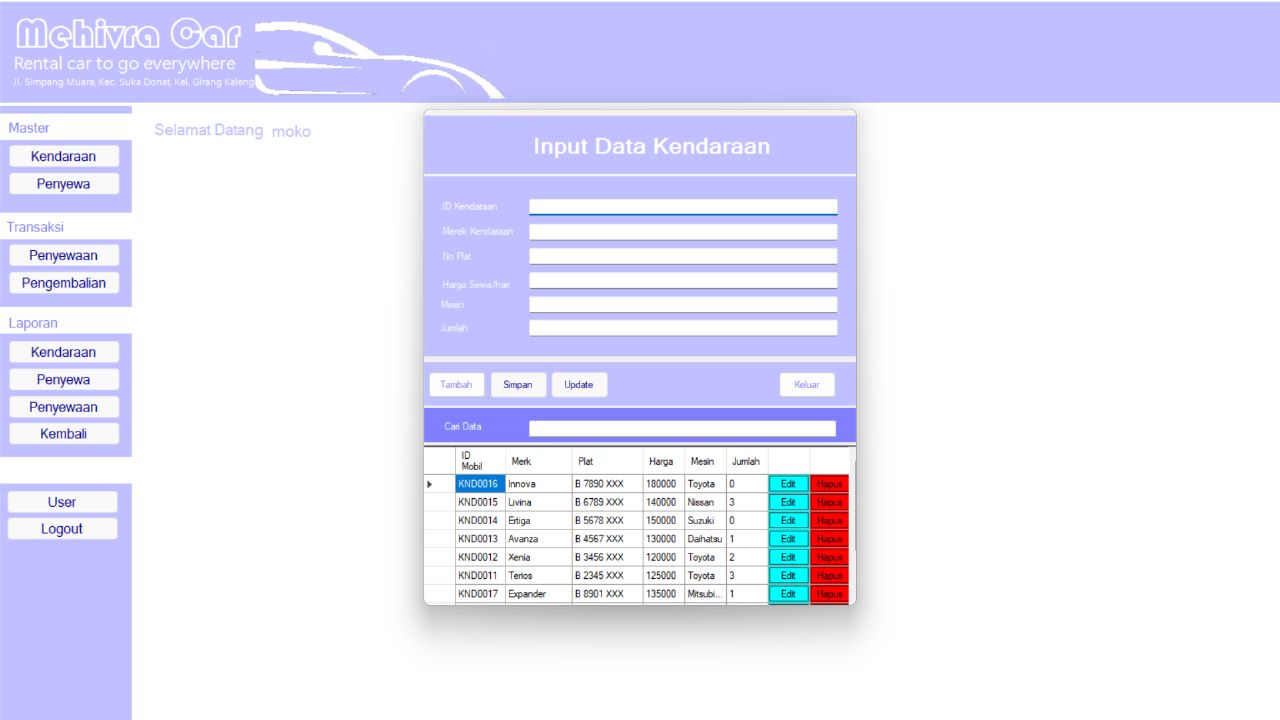Screen dimensions: 1280x720
Task: Click the Harga Sewa/hari input field
Action: click(683, 280)
